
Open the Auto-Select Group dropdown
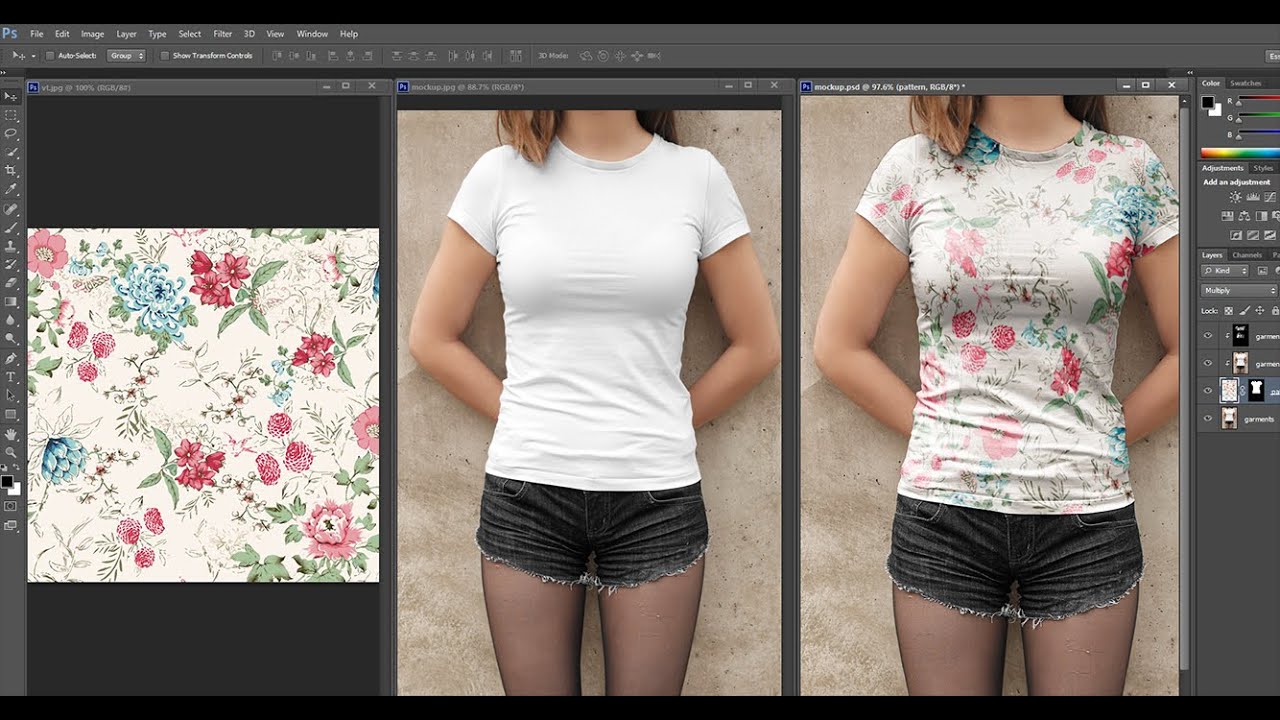point(127,56)
